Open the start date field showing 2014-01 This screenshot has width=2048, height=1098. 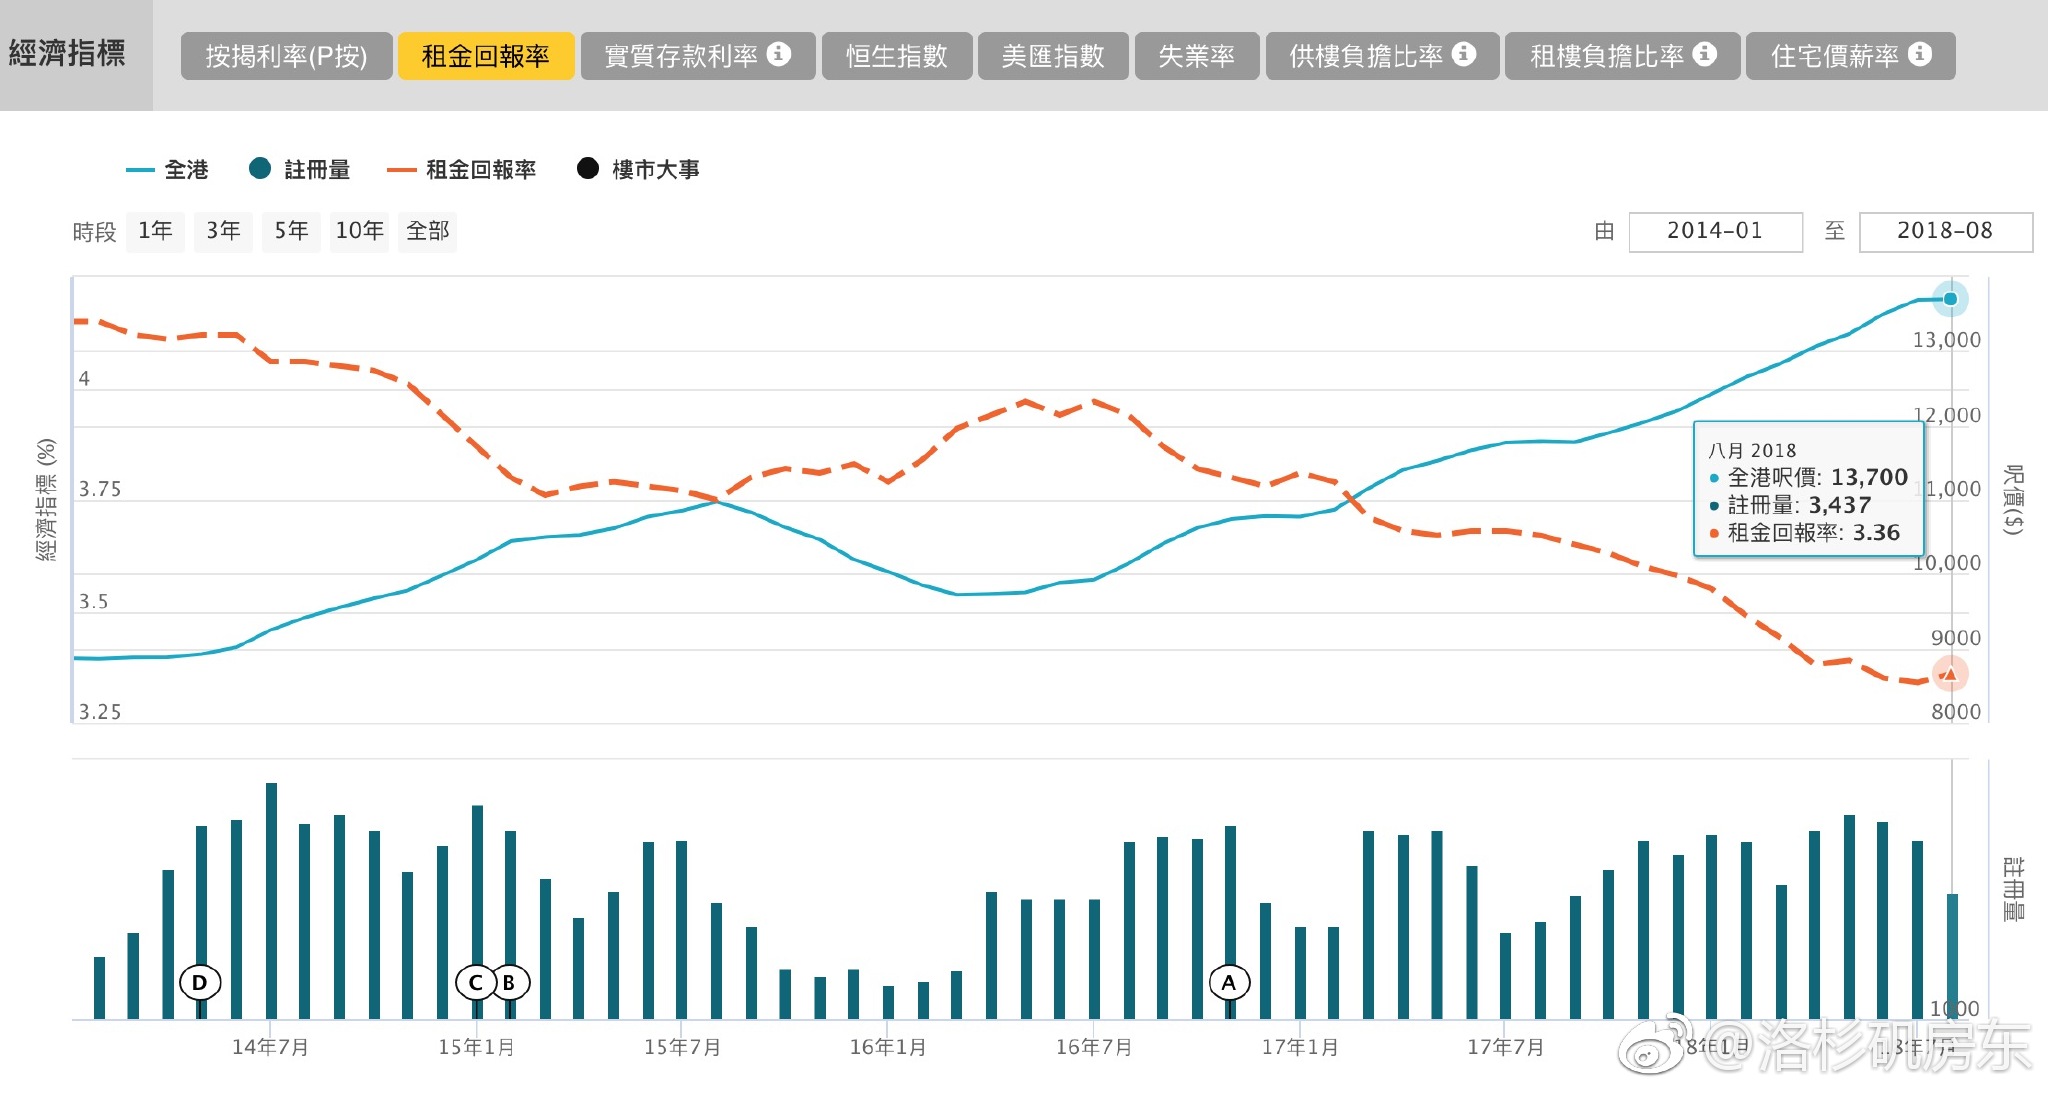coord(1716,231)
